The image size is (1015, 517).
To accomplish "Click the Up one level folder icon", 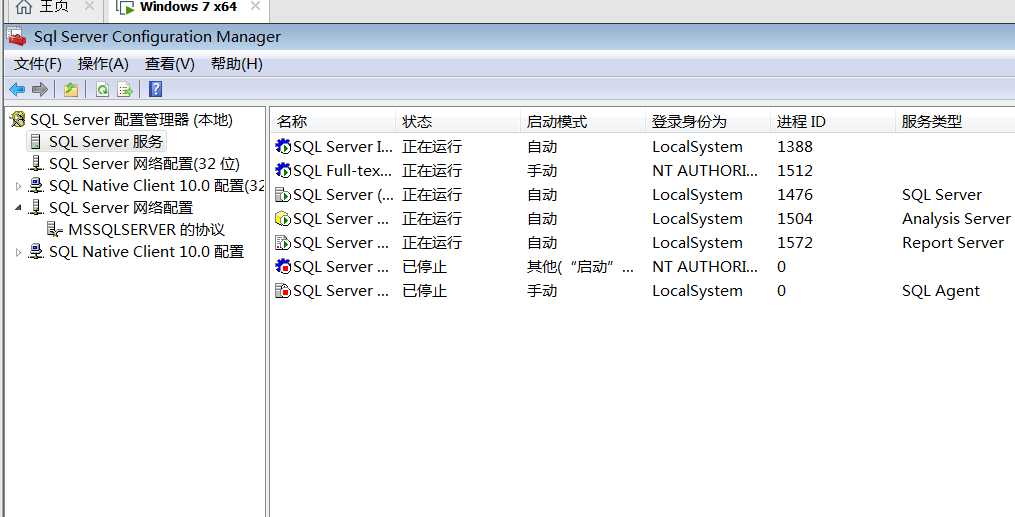I will (x=71, y=89).
